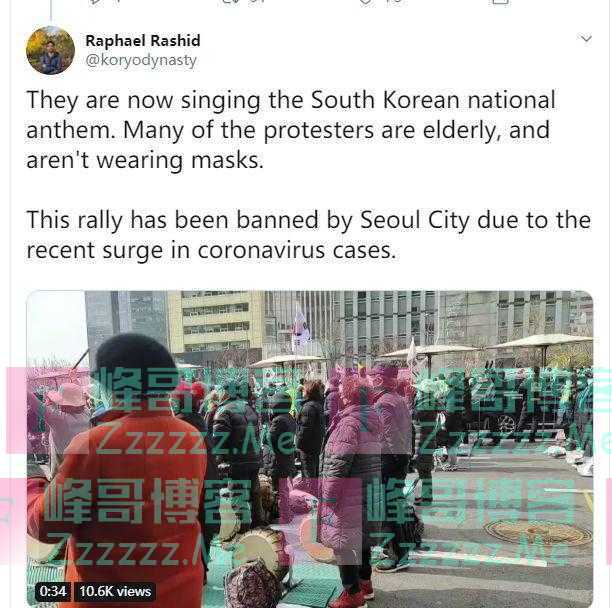The height and width of the screenshot is (608, 612).
Task: Click the reply icon on previous tweet
Action: click(95, 2)
